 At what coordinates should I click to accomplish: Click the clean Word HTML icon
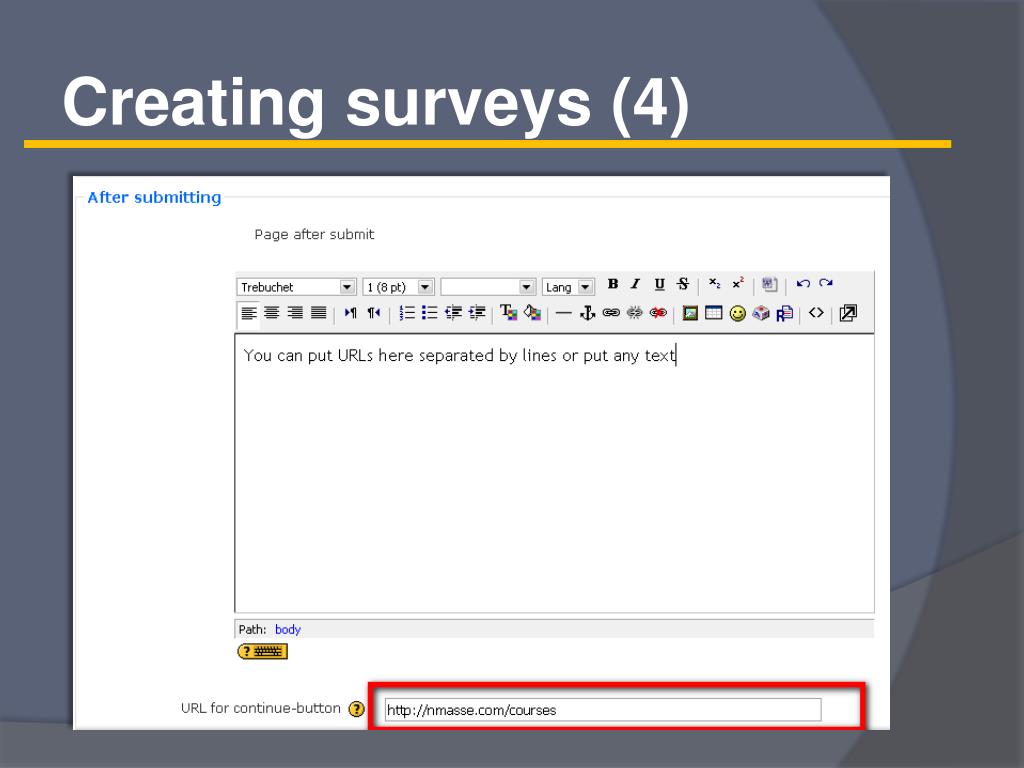click(x=769, y=284)
